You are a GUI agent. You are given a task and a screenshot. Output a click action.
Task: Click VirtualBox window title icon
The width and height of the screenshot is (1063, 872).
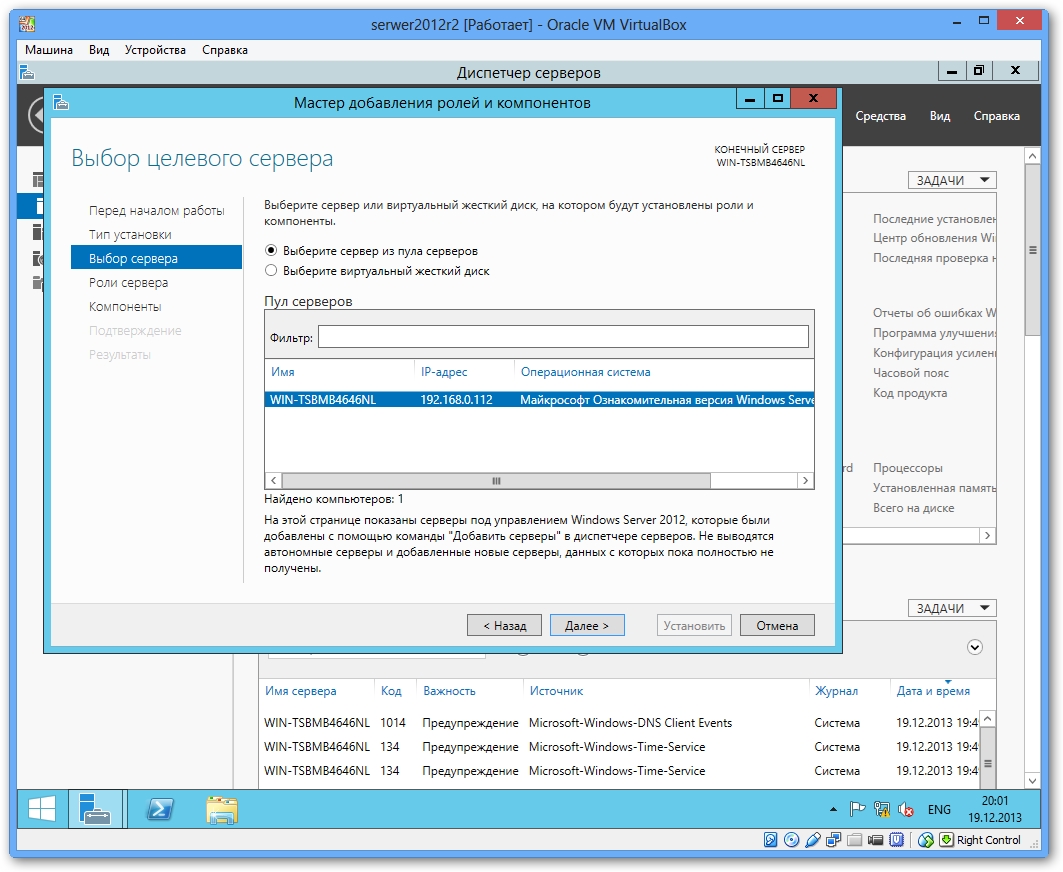(27, 25)
